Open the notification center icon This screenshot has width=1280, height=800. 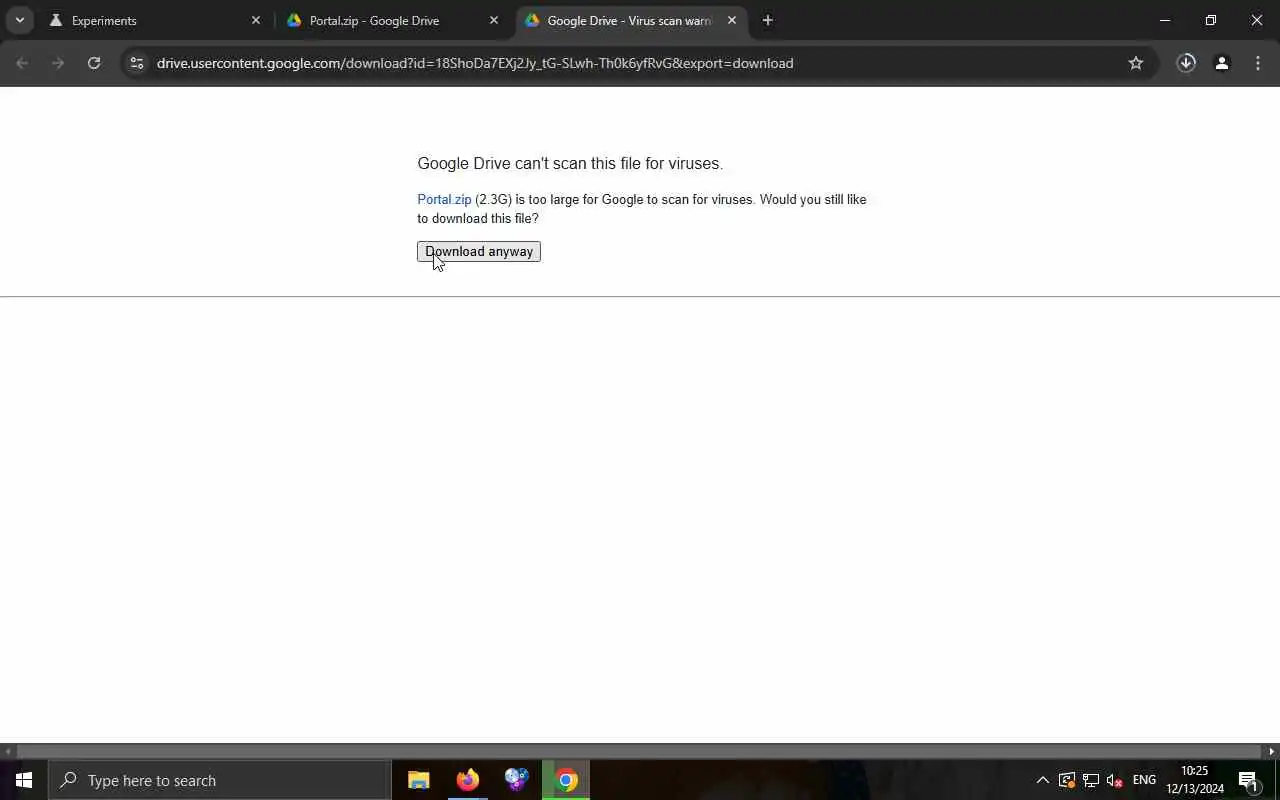[x=1248, y=780]
